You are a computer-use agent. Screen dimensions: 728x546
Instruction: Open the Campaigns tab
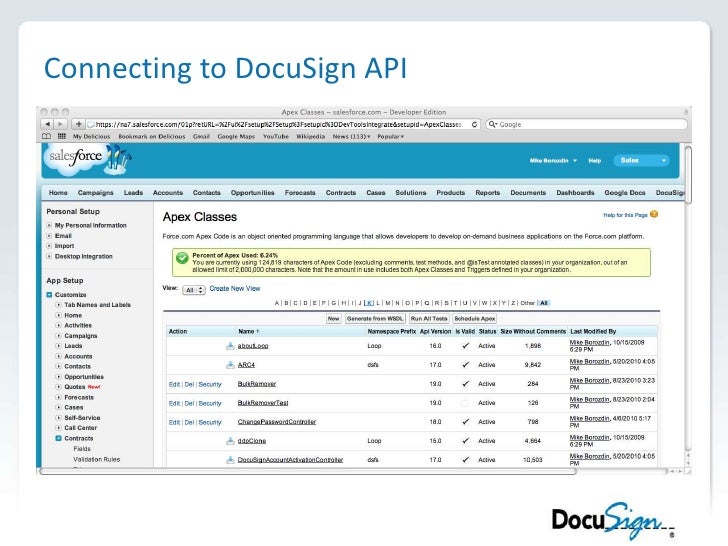coord(96,193)
